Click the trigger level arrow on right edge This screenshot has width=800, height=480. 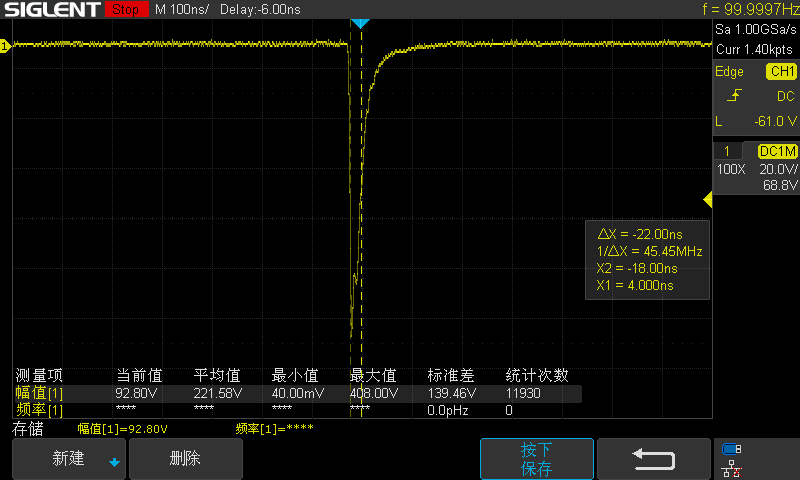(708, 199)
